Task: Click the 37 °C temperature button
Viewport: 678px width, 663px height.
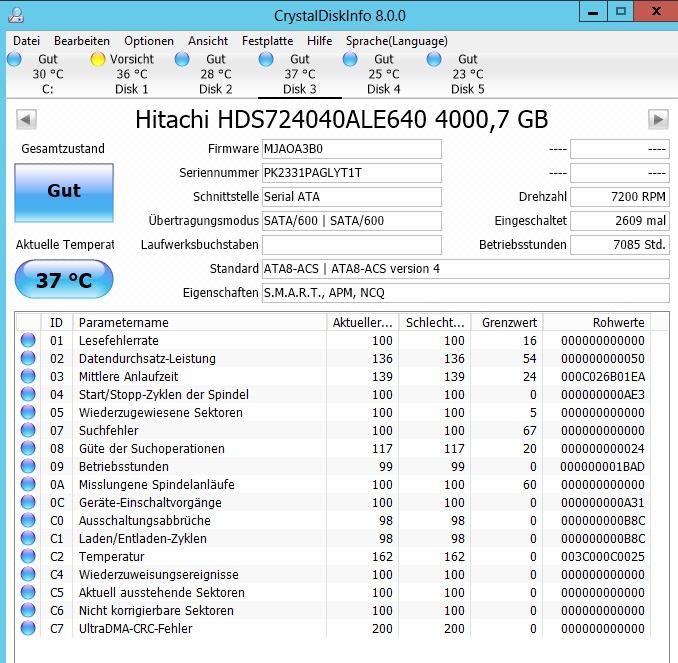Action: [64, 279]
